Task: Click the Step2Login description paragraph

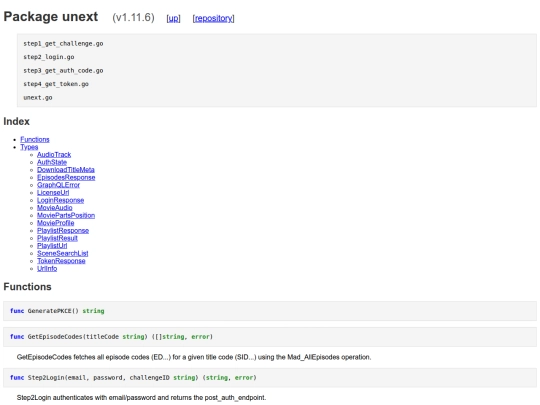Action: [142, 398]
